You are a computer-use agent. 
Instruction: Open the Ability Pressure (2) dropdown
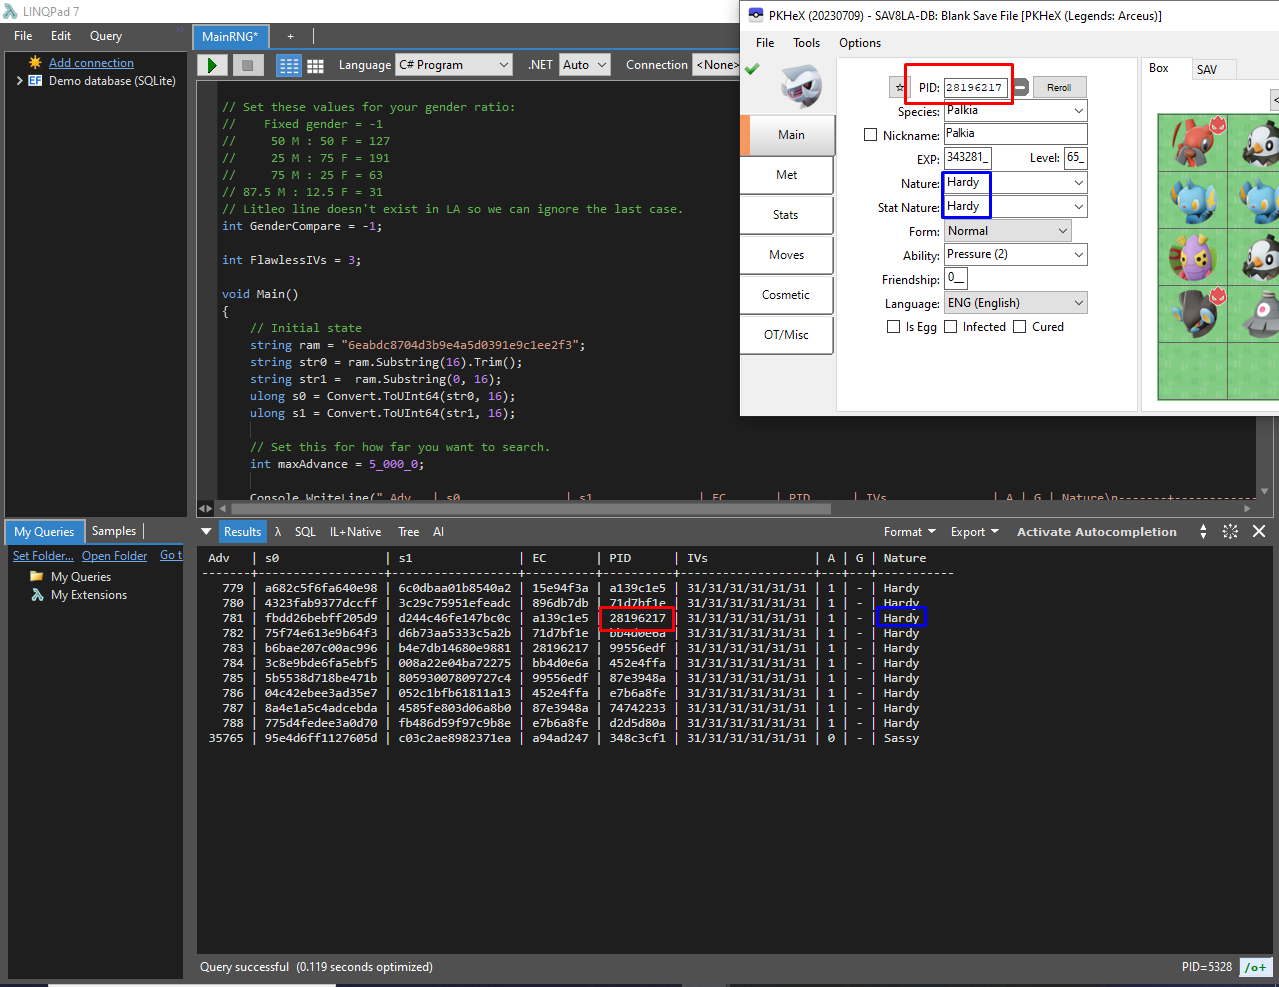click(1015, 255)
